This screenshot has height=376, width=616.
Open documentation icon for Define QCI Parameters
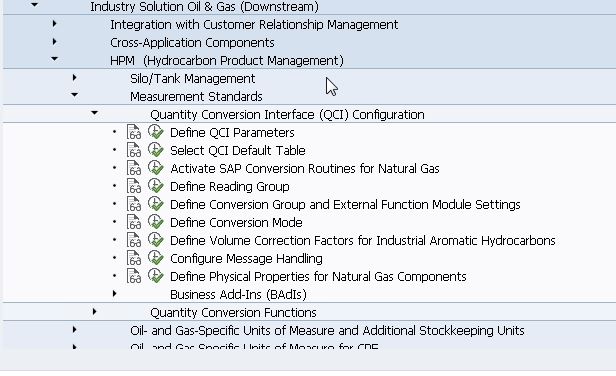(x=134, y=132)
